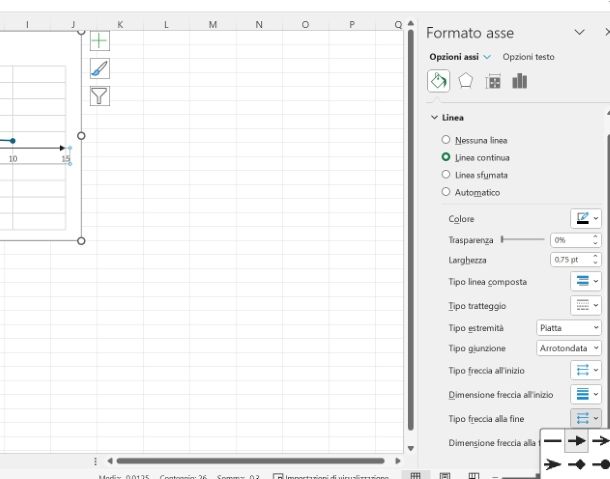This screenshot has width=610, height=479.
Task: Open the Chart Filters funnel button
Action: [100, 96]
